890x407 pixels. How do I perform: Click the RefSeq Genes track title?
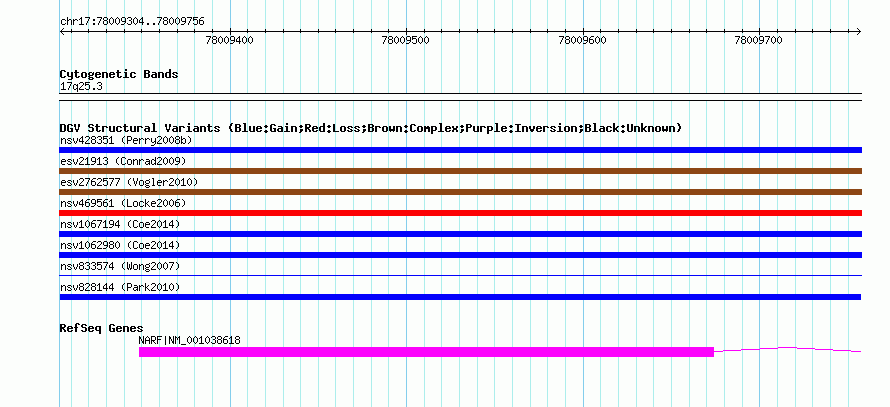[101, 328]
